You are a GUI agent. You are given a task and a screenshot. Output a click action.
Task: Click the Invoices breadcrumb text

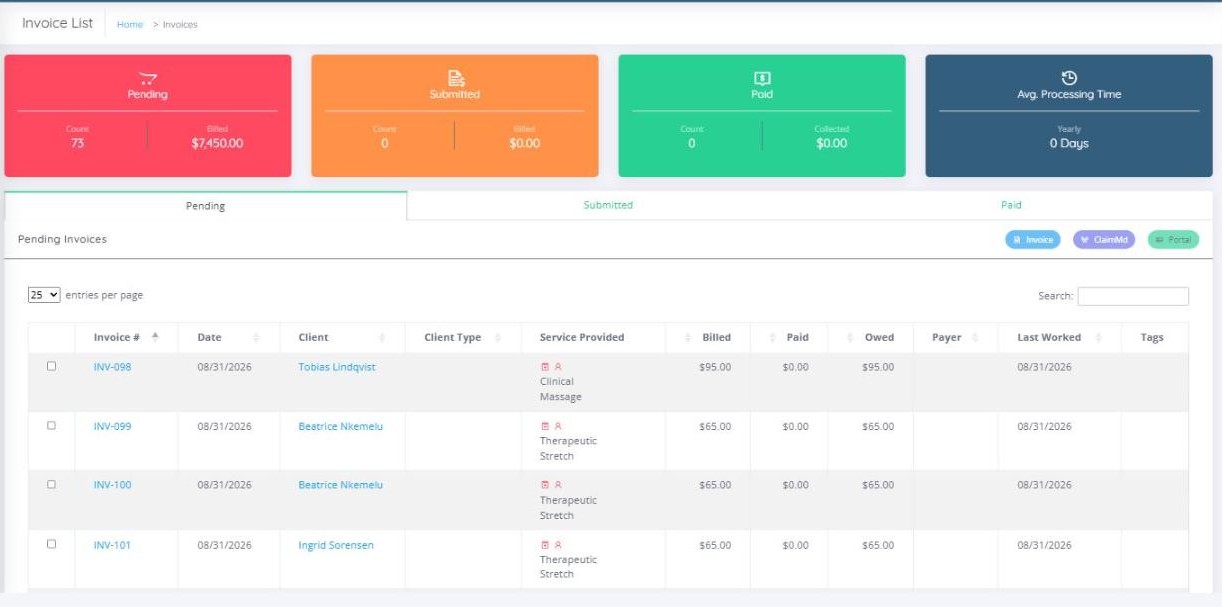[x=180, y=25]
